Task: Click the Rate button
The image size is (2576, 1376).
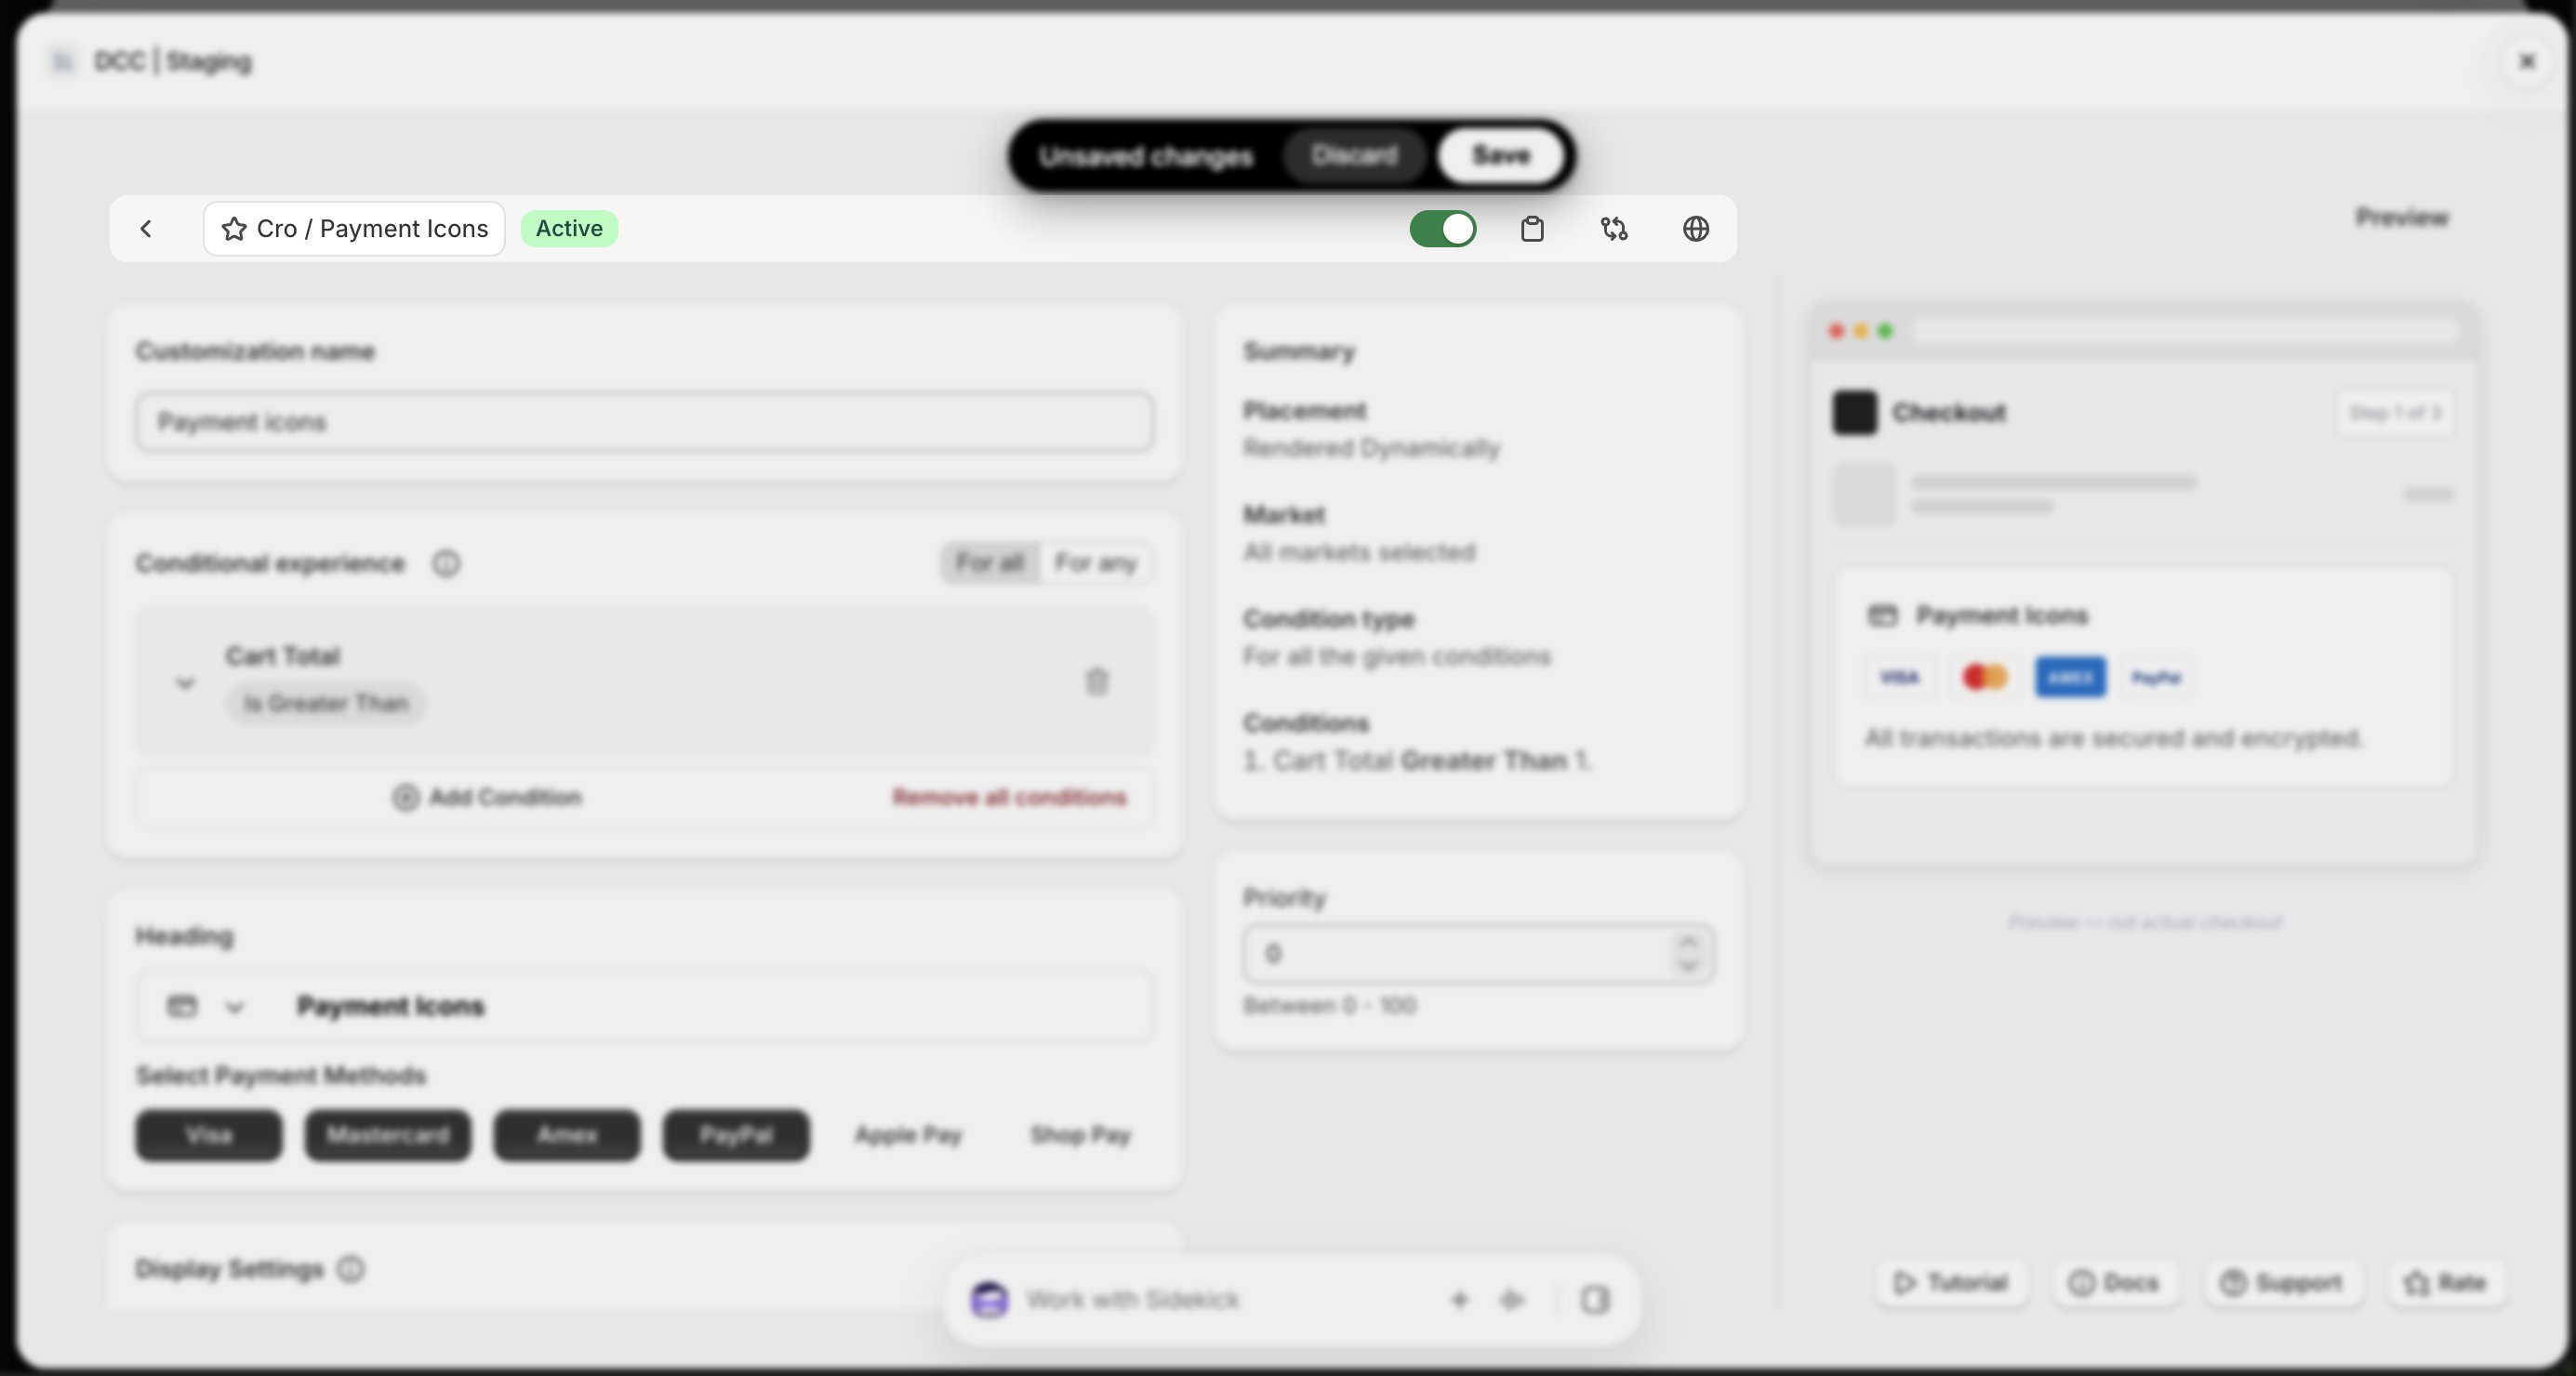Action: pyautogui.click(x=2446, y=1283)
